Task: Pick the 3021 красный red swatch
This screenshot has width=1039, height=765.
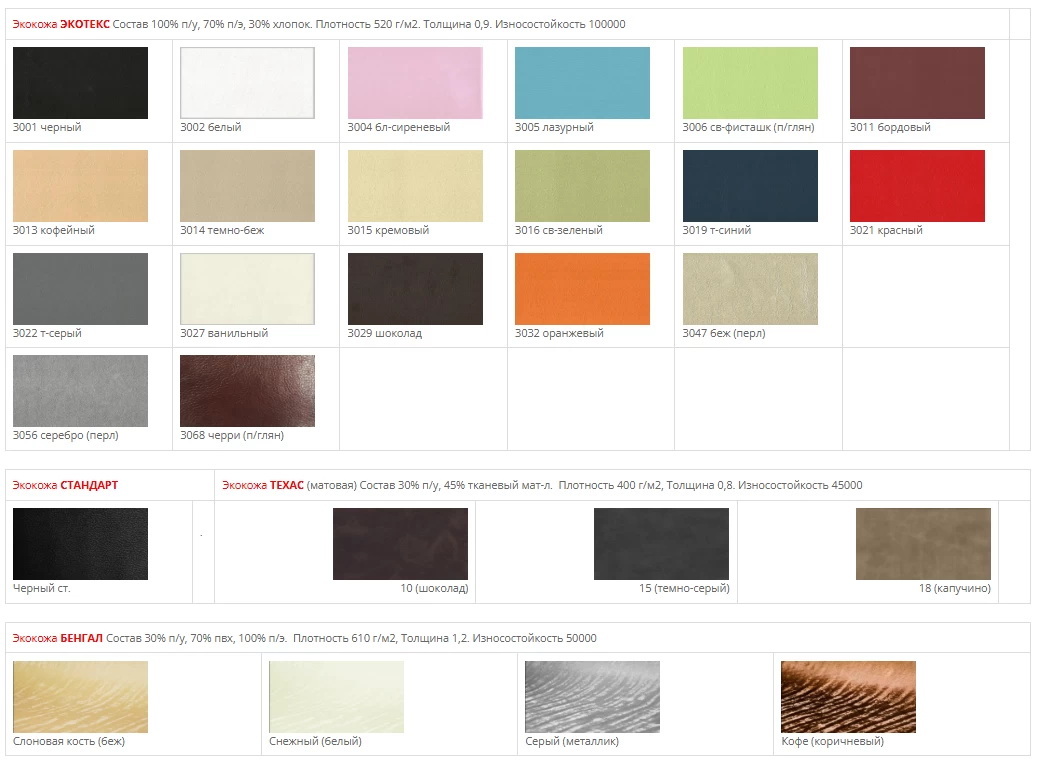Action: (917, 186)
